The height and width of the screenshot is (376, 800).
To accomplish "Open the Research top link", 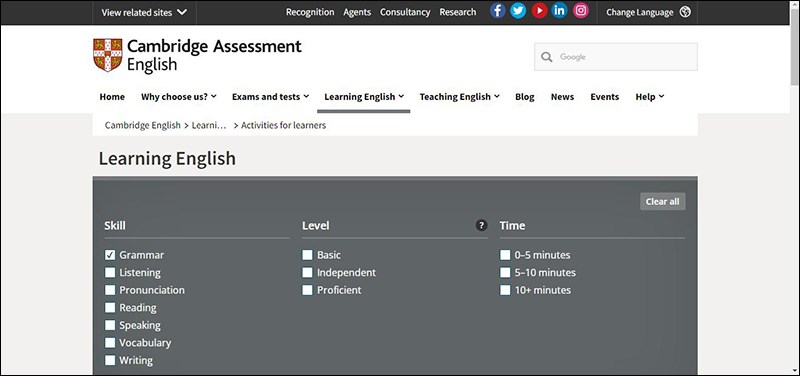I will (x=458, y=12).
